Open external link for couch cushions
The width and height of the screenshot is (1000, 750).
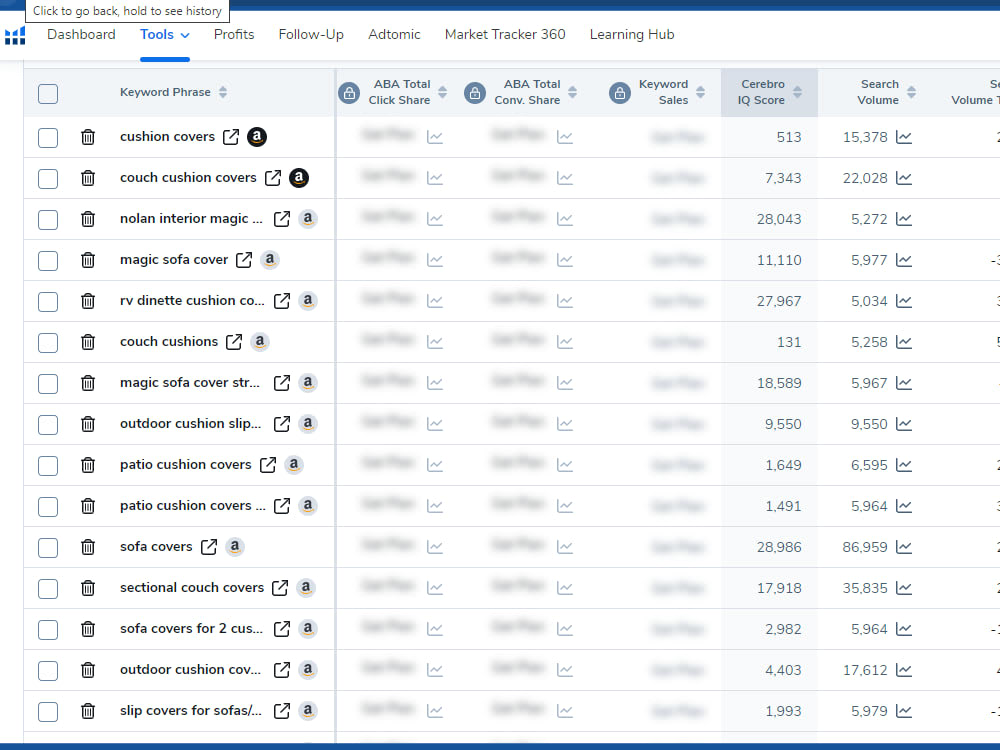234,342
